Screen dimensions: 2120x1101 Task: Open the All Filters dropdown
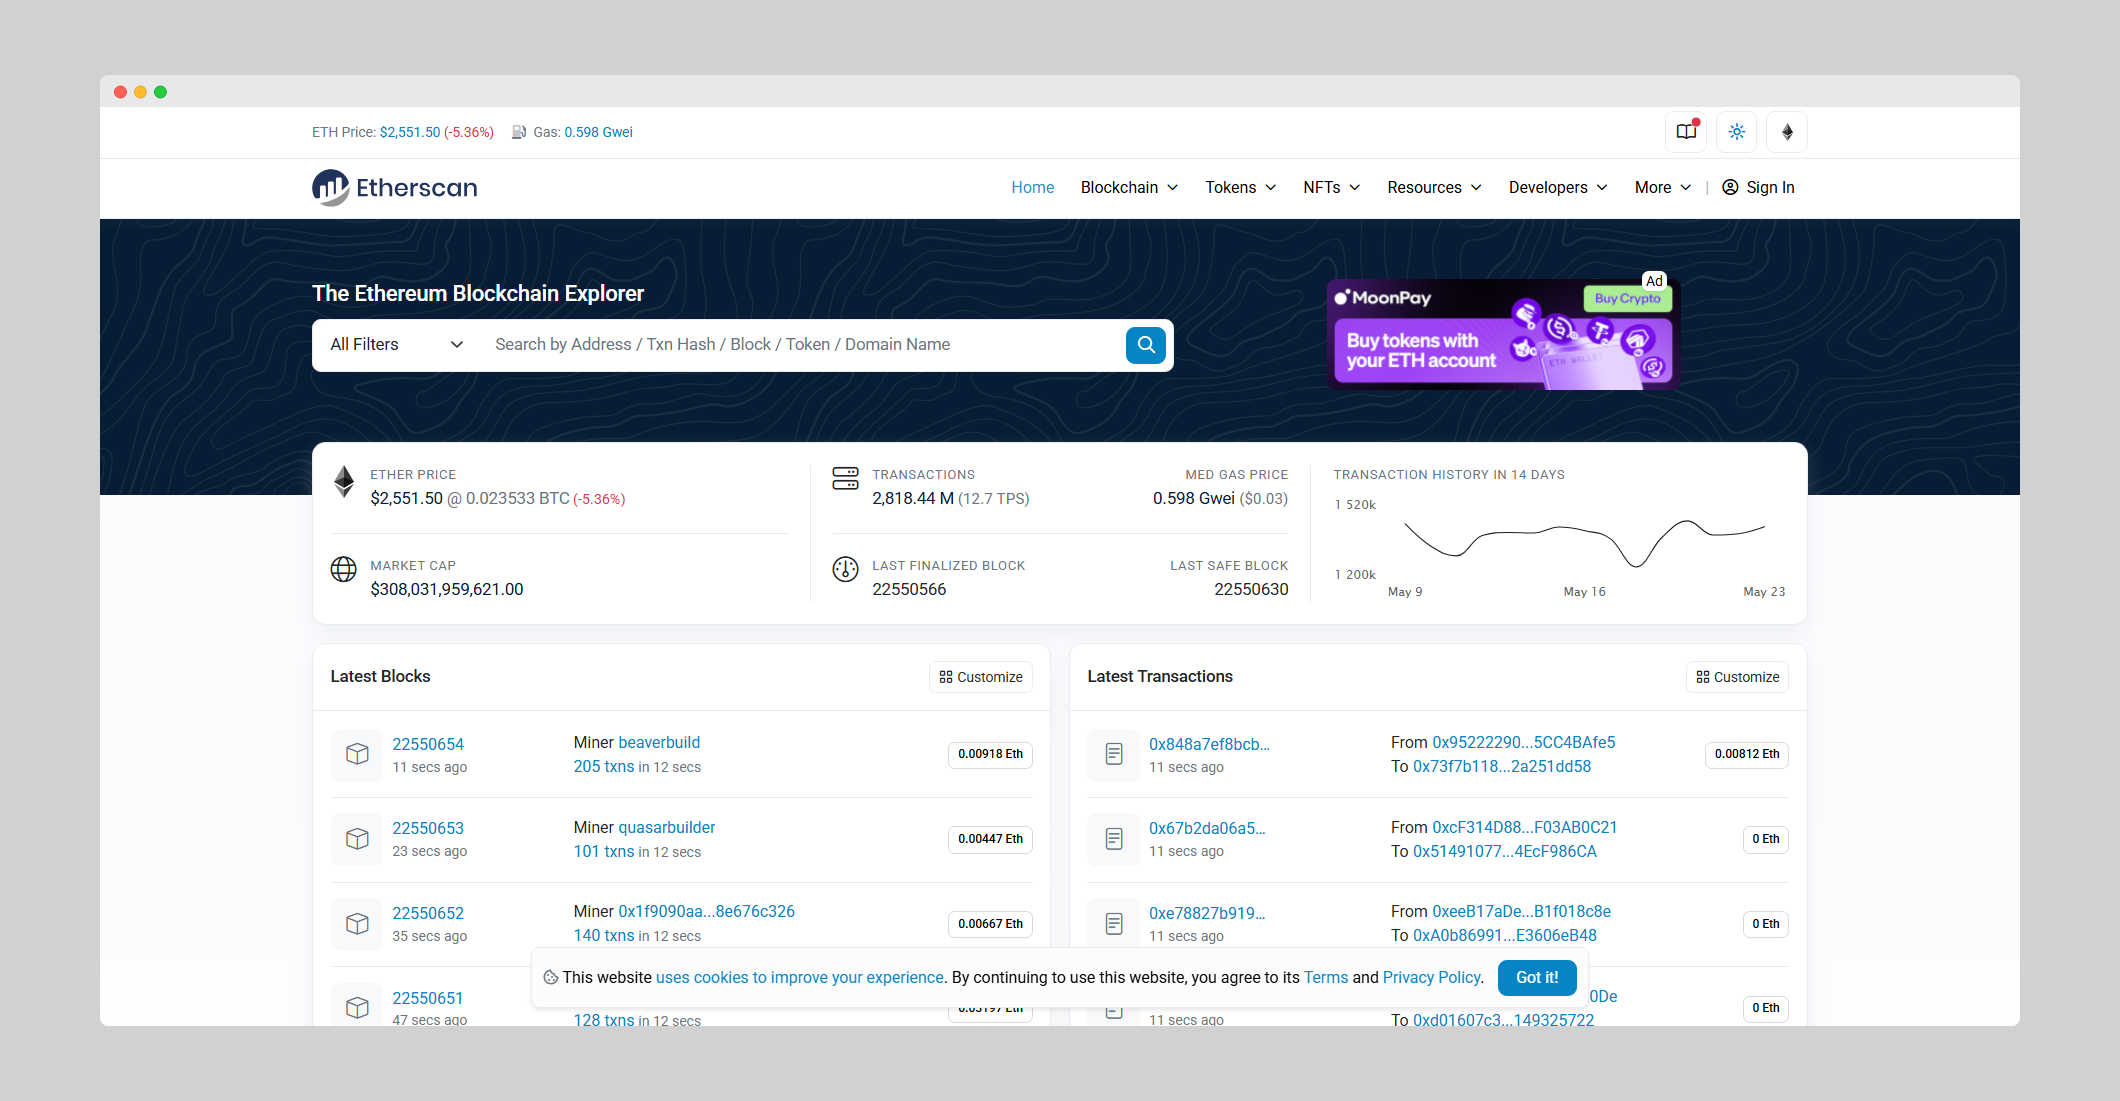(x=396, y=345)
